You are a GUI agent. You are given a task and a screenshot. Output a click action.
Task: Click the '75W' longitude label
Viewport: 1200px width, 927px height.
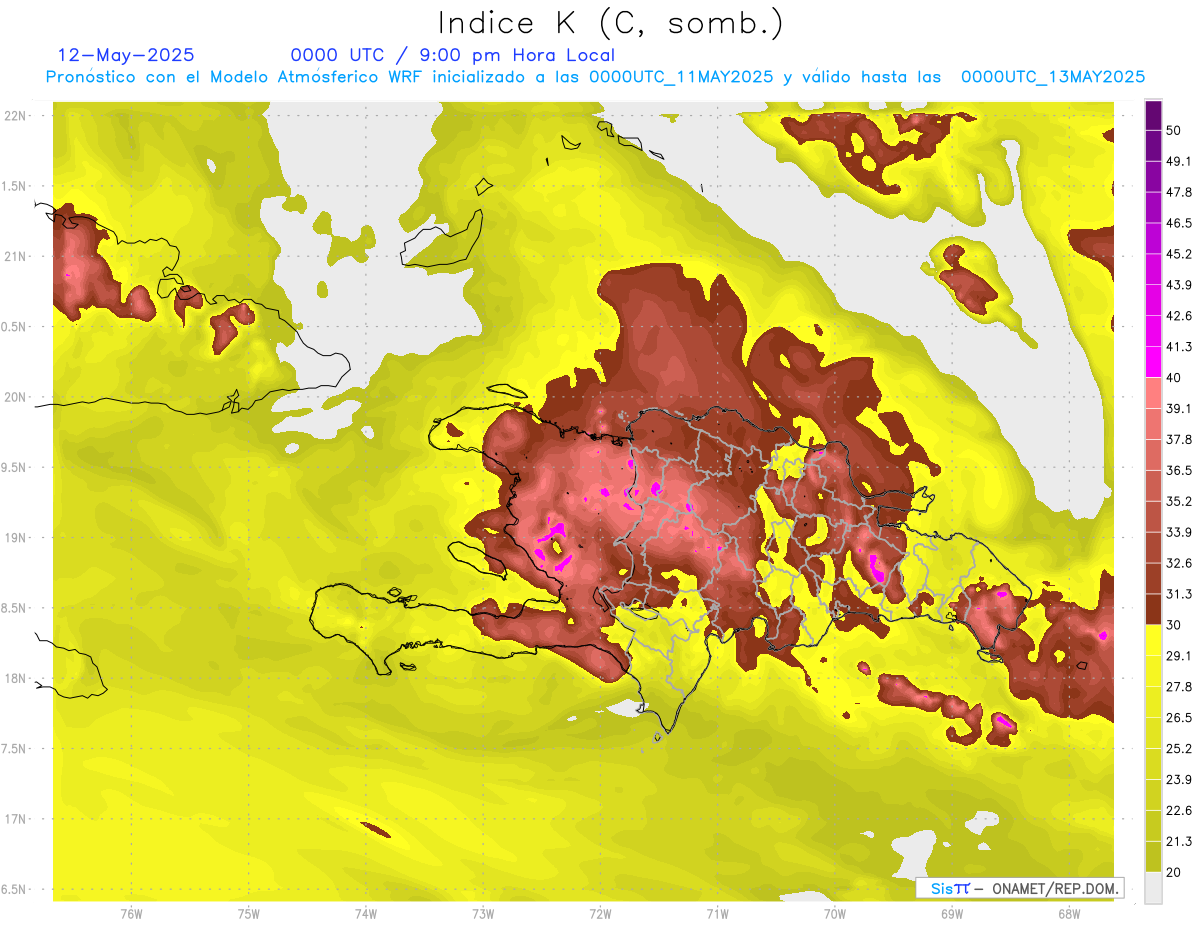pos(249,914)
